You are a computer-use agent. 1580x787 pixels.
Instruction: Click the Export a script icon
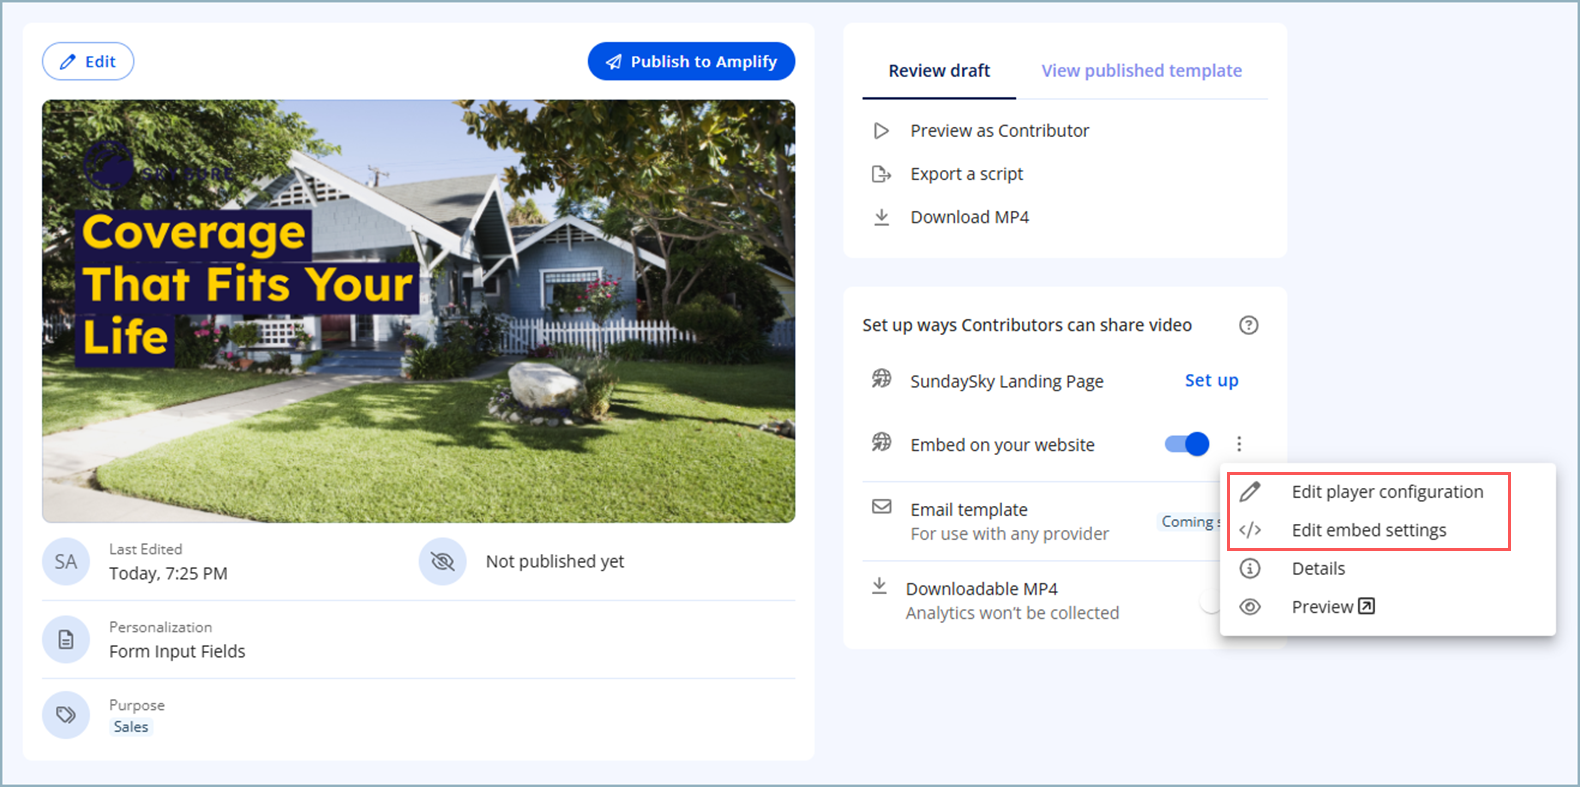tap(881, 174)
